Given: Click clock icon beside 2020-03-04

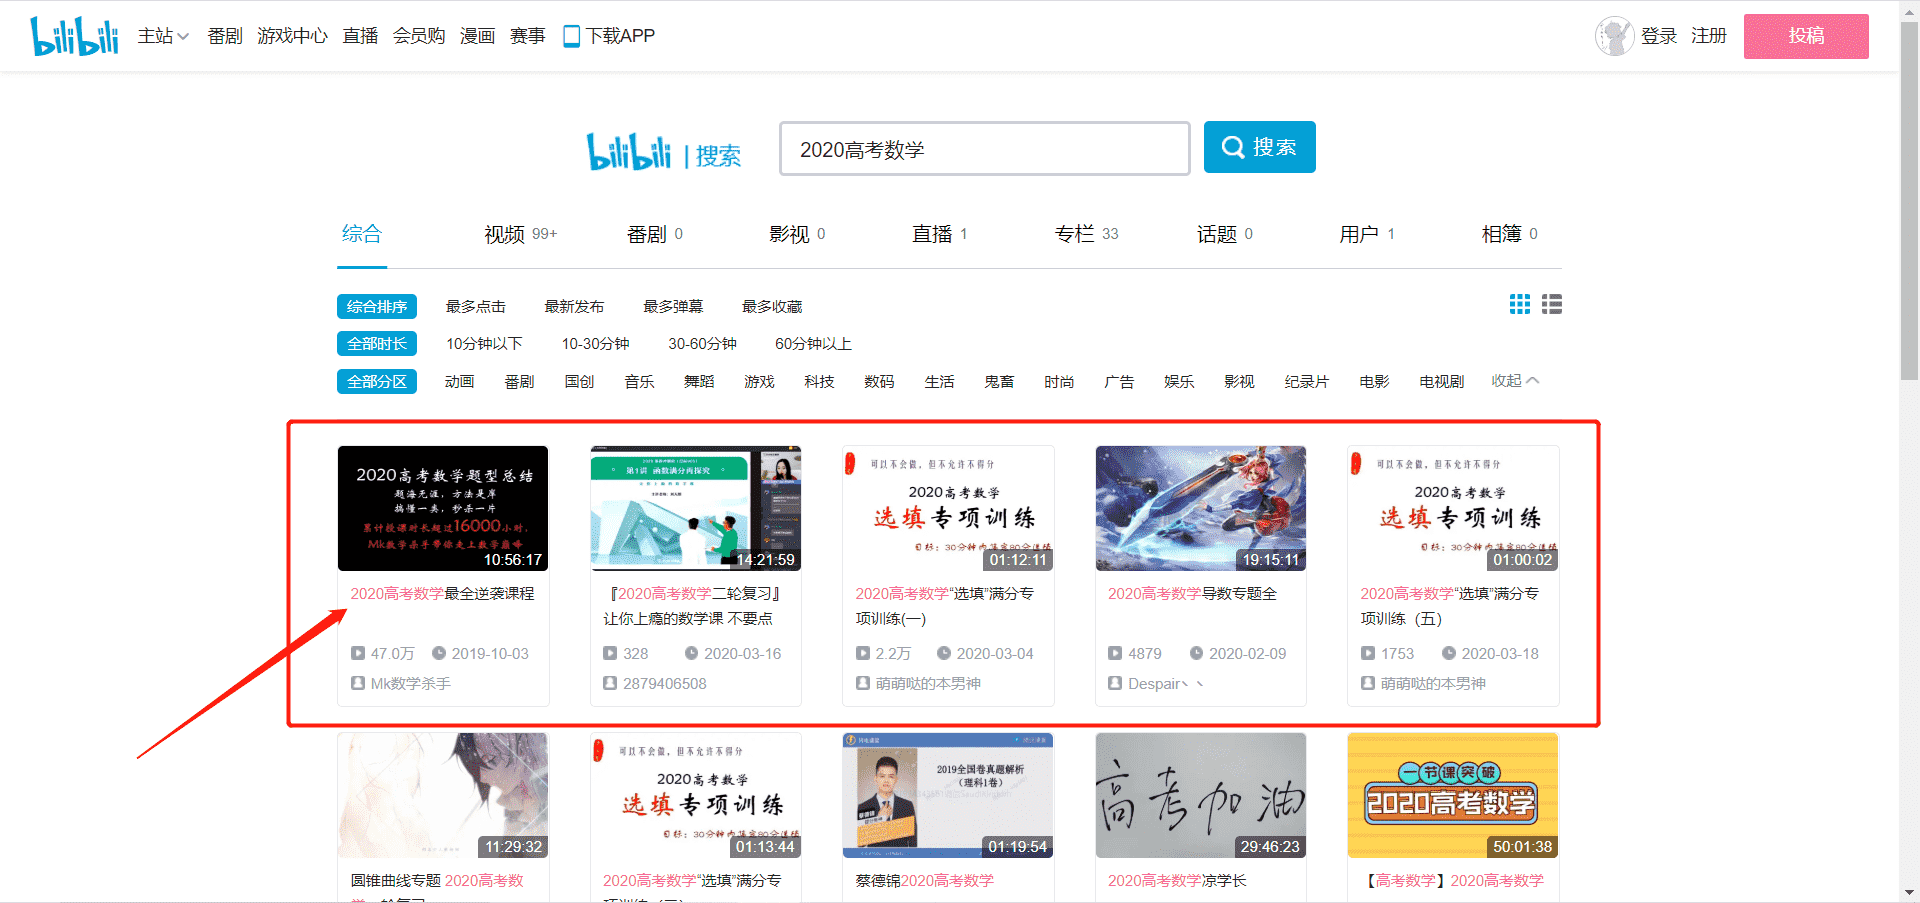Looking at the screenshot, I should tap(944, 653).
